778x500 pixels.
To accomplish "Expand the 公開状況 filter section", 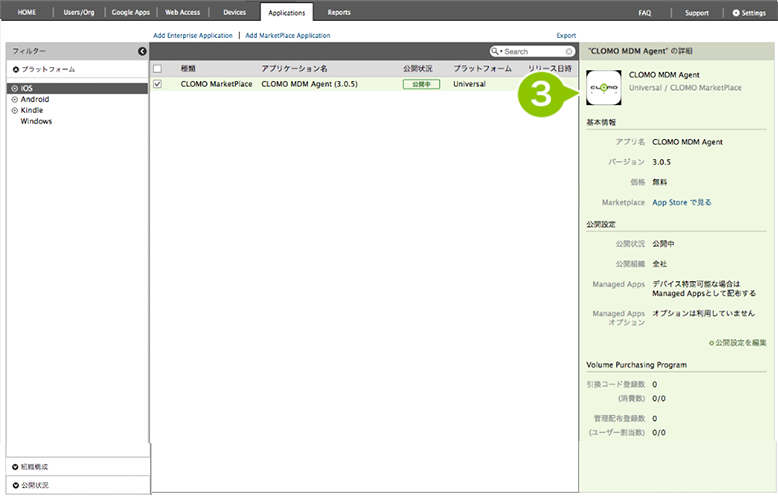I will pyautogui.click(x=15, y=485).
